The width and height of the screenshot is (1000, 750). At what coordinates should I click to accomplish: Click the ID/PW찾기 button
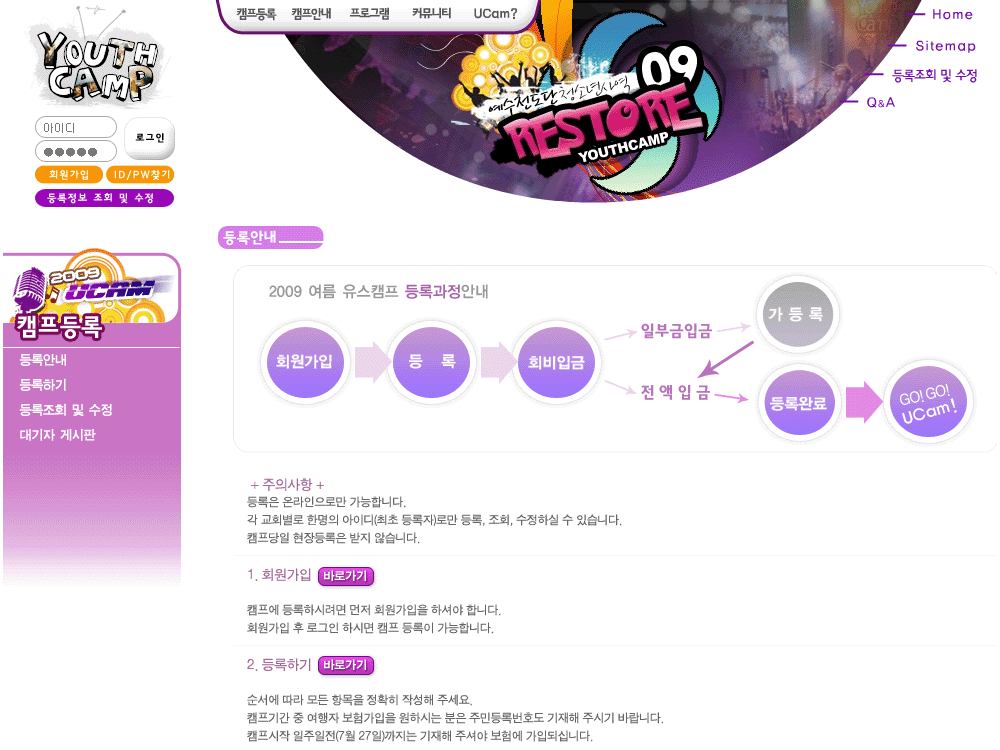141,175
